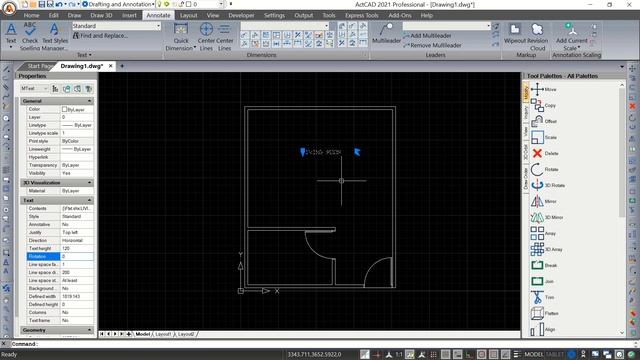The height and width of the screenshot is (360, 640).
Task: Click the Quick Dimension tool
Action: pyautogui.click(x=181, y=37)
